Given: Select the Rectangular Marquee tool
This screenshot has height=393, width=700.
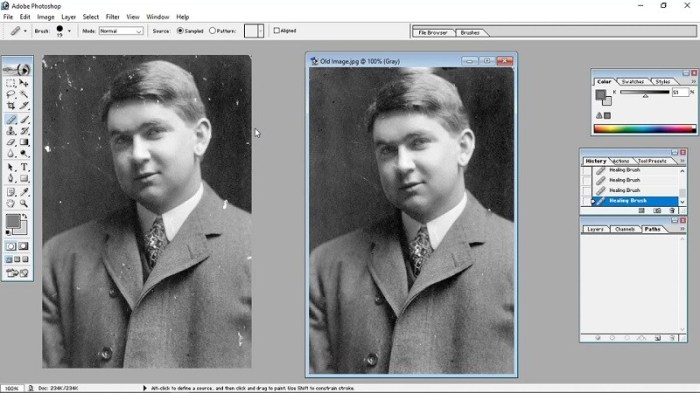Looking at the screenshot, I should click(11, 83).
